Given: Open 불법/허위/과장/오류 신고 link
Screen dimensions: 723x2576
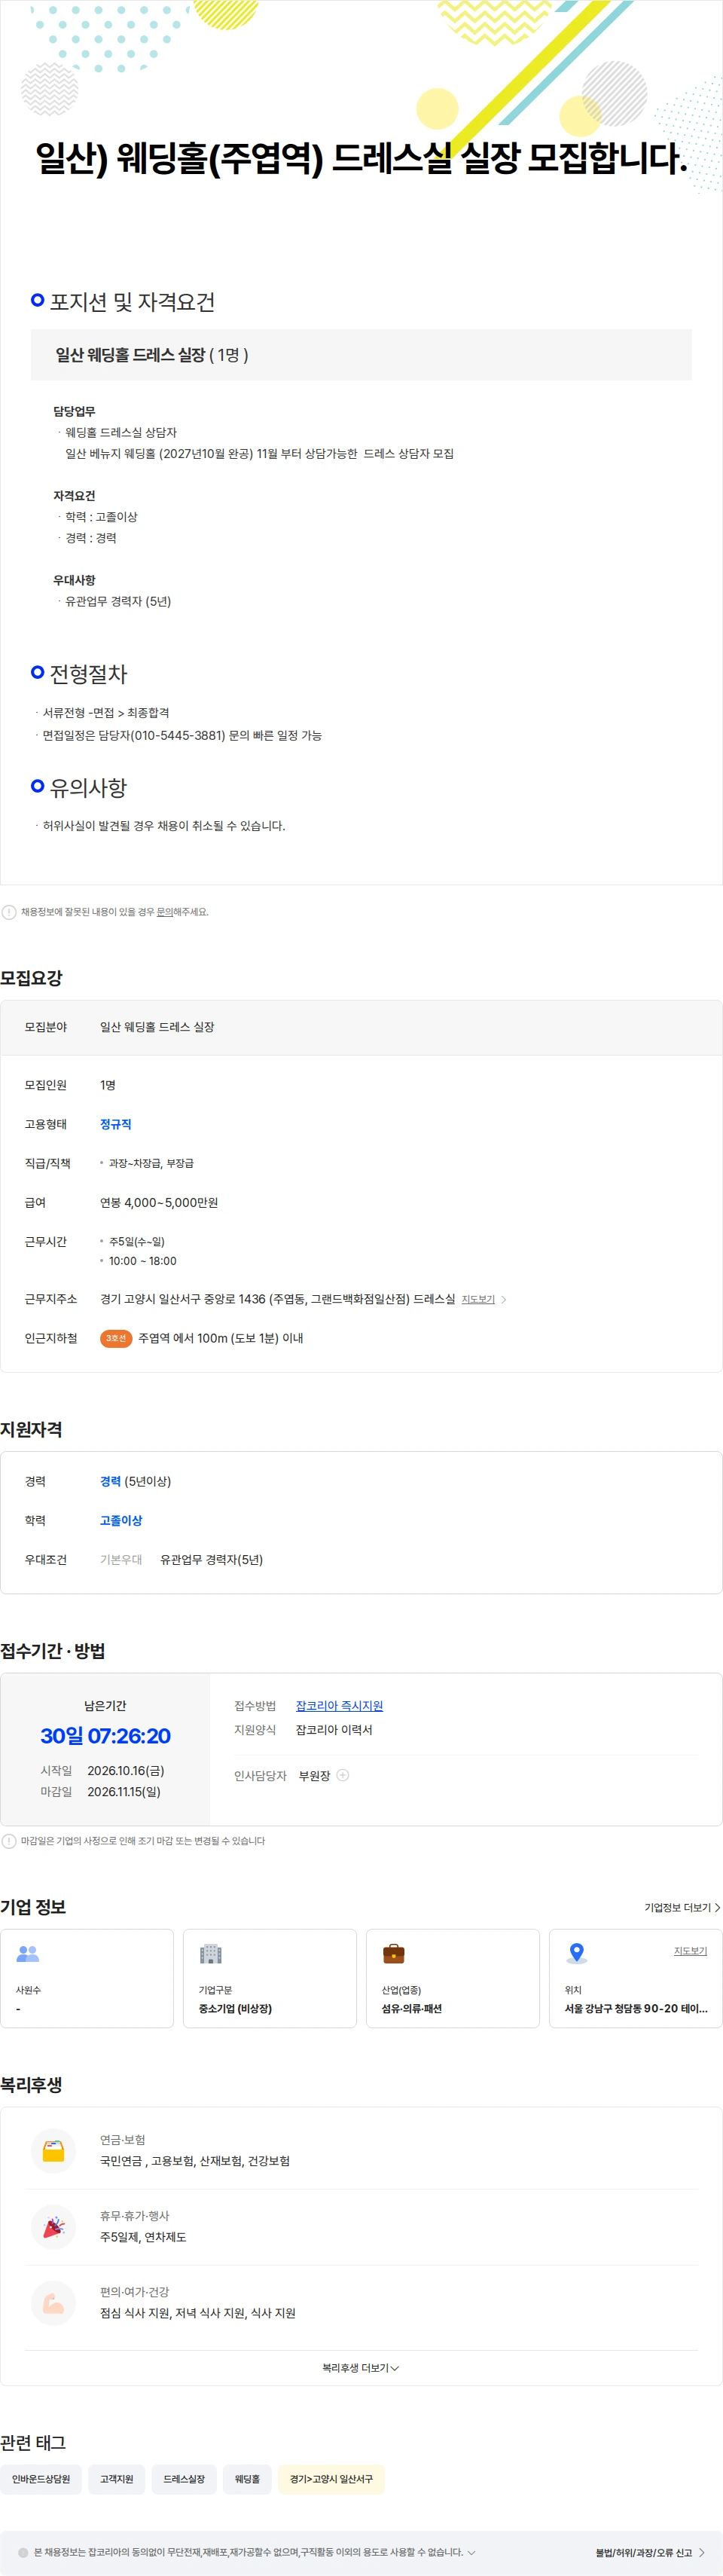Looking at the screenshot, I should tap(650, 2552).
